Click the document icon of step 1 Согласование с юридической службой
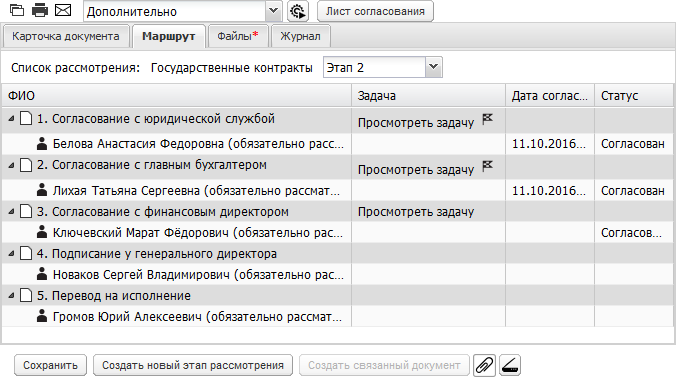The width and height of the screenshot is (676, 389). 26,118
